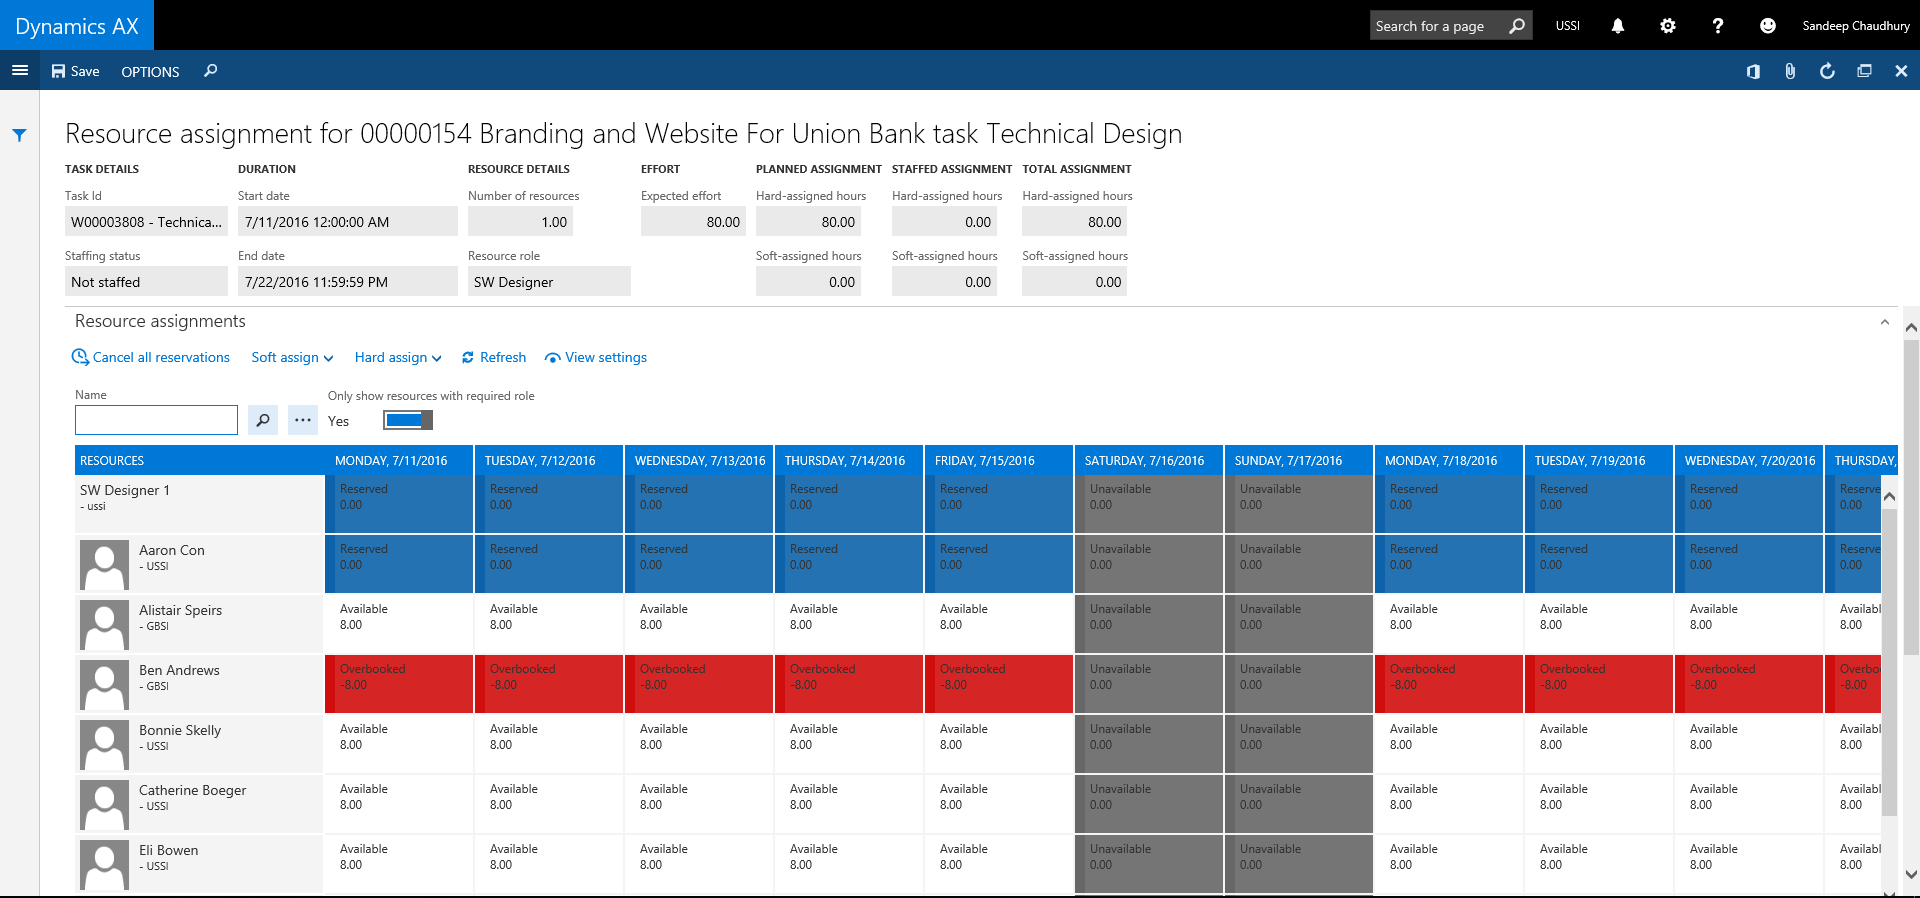1920x898 pixels.
Task: Click the main page vertical scrollbar thumb
Action: [1911, 498]
